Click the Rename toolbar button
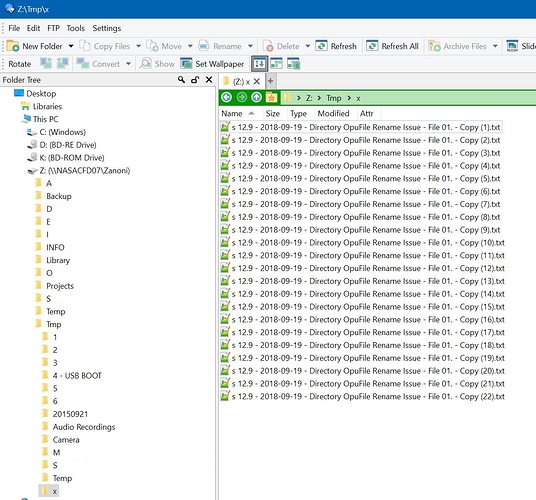Viewport: 536px width, 500px height. coord(220,46)
